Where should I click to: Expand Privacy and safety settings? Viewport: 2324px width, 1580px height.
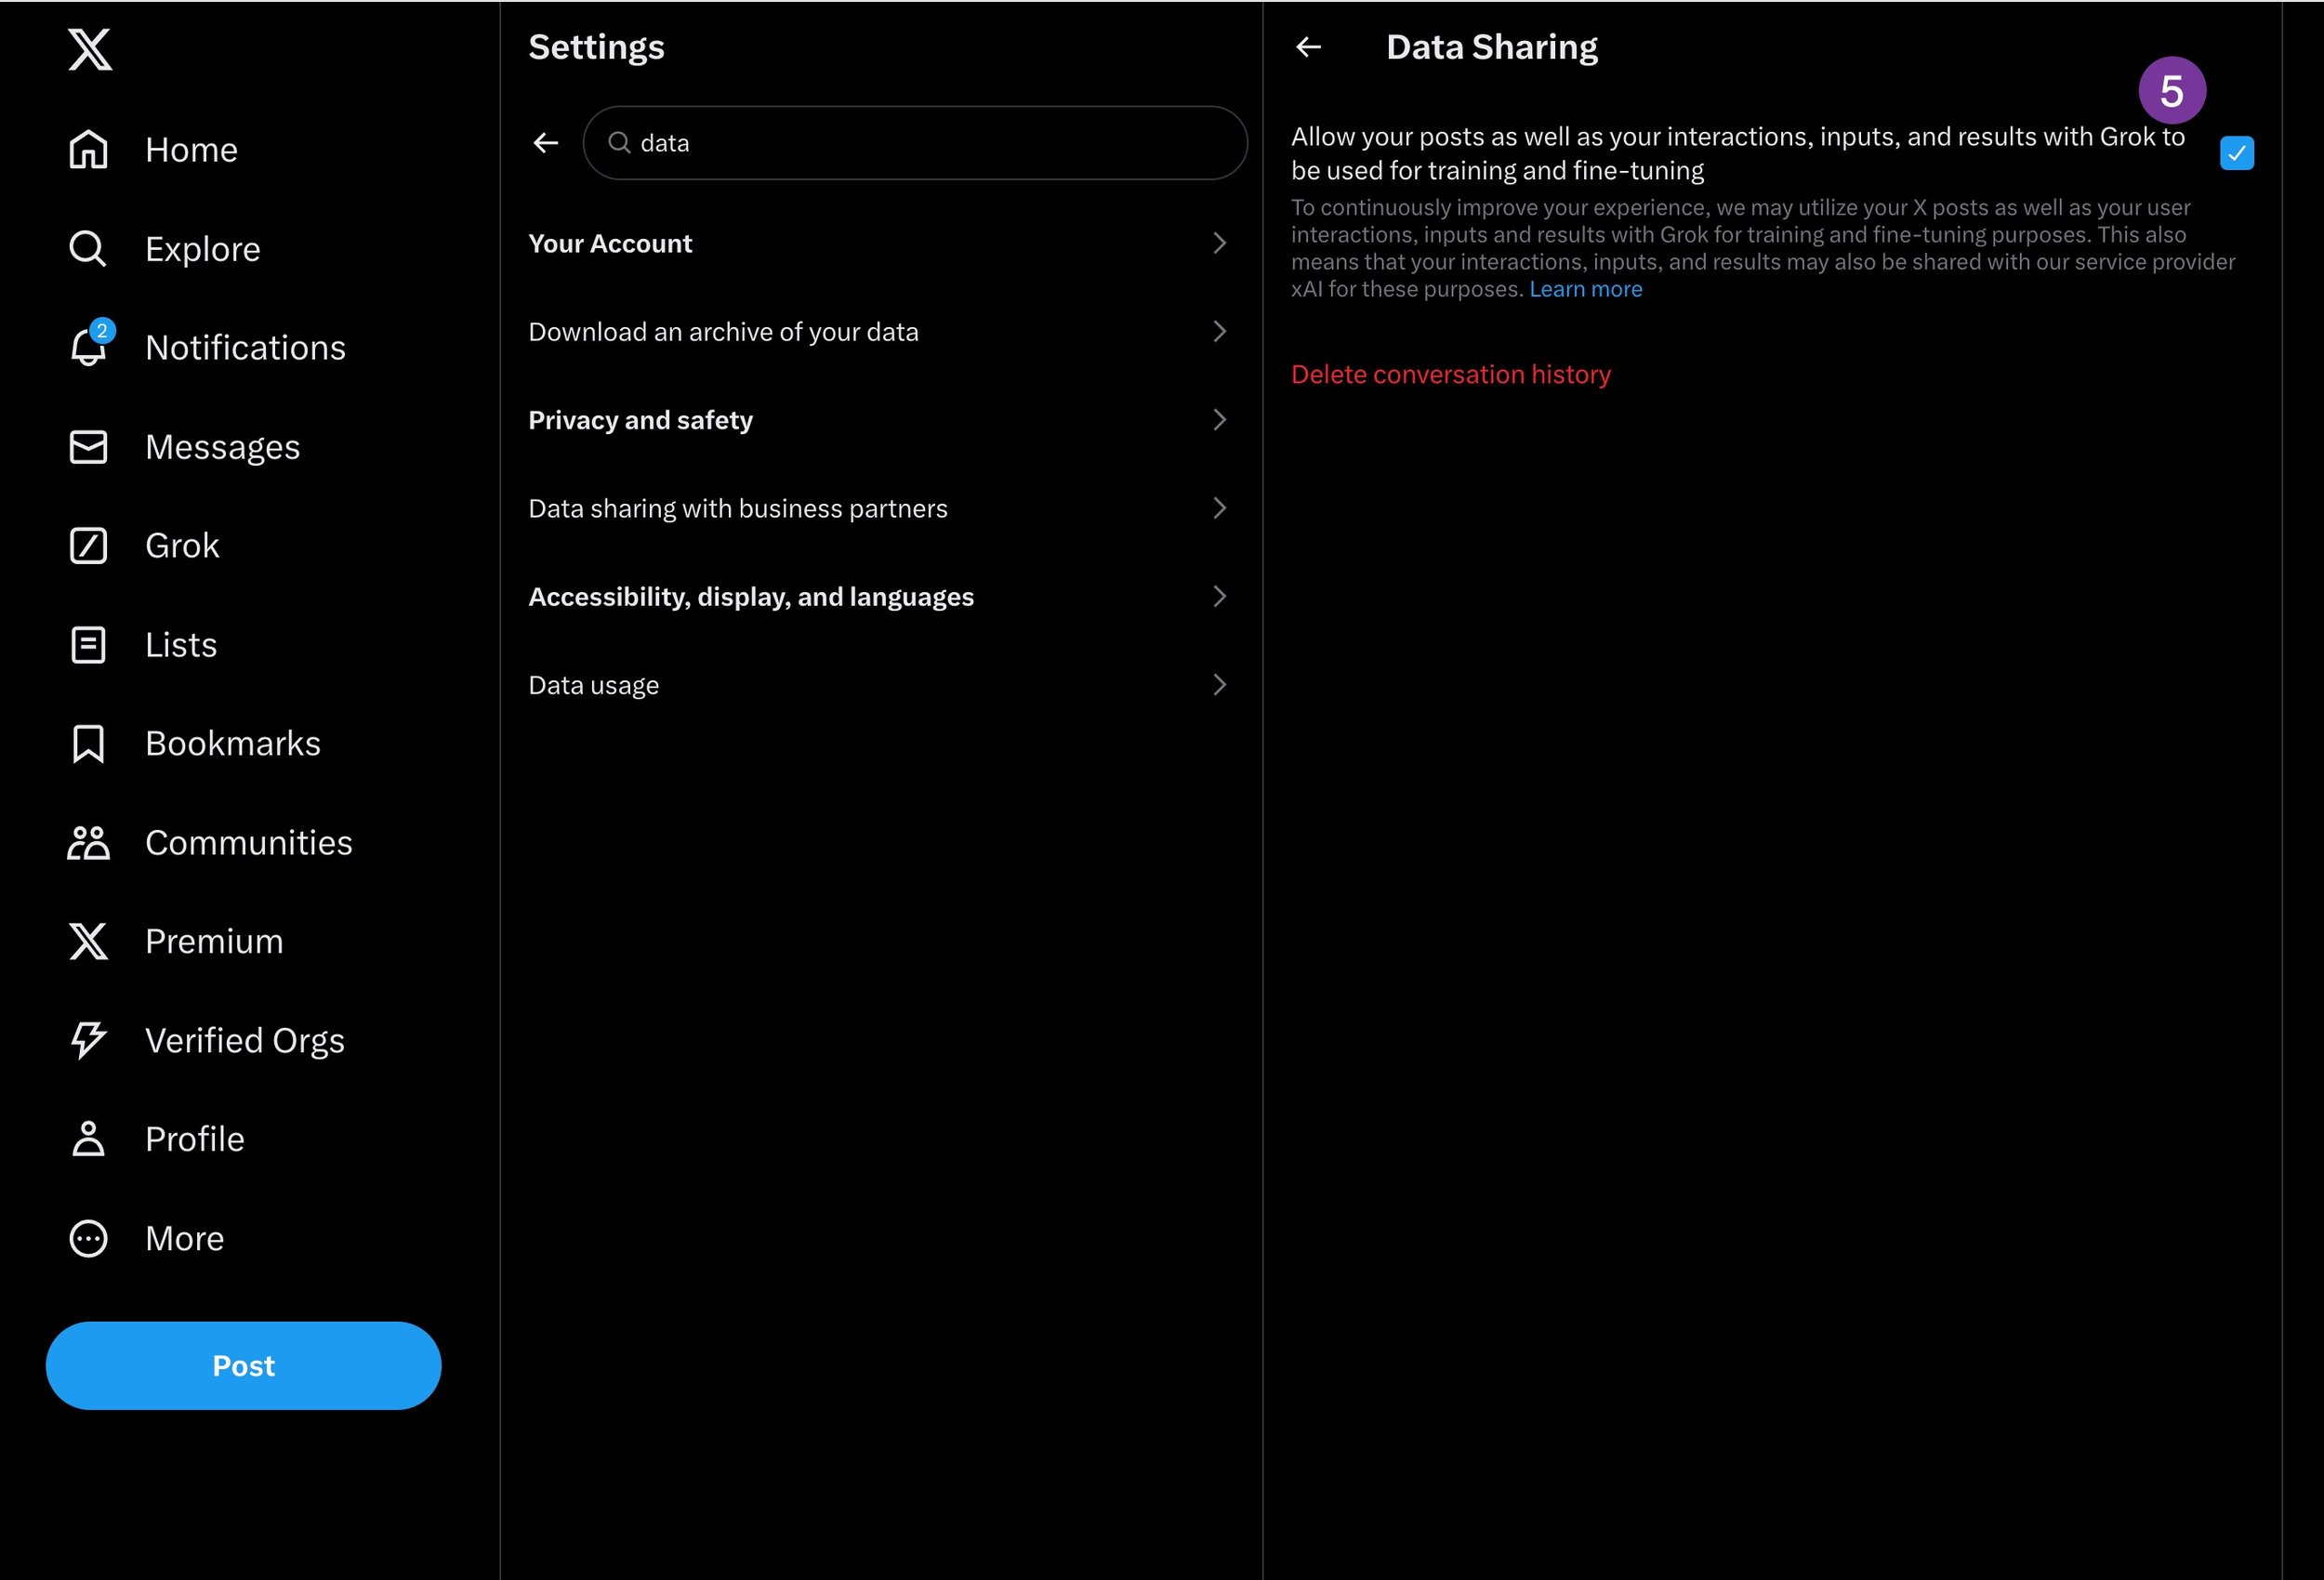point(641,420)
